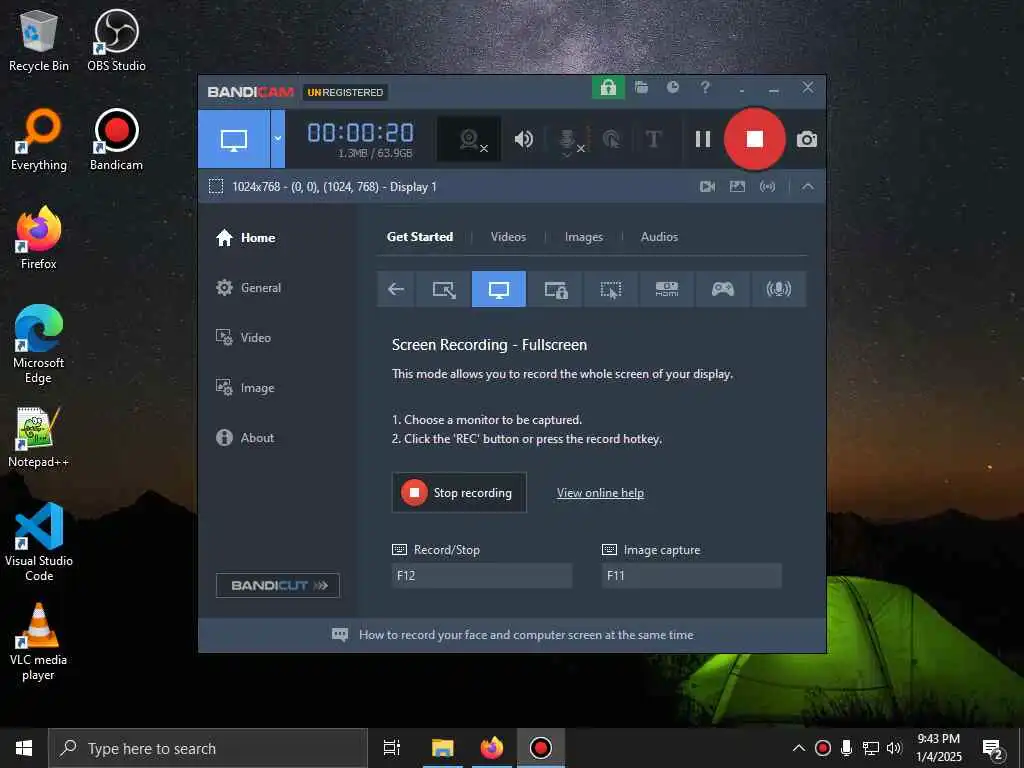Select the rectangle on screen mode icon

point(443,289)
